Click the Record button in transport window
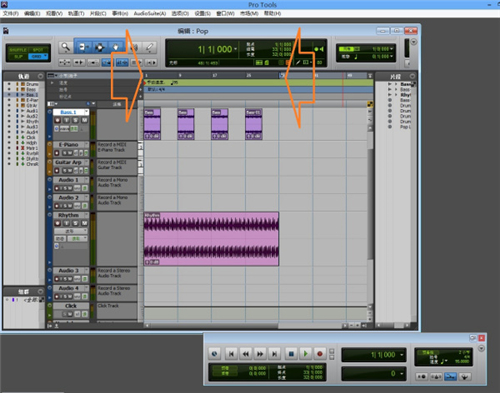500x393 pixels. (320, 354)
